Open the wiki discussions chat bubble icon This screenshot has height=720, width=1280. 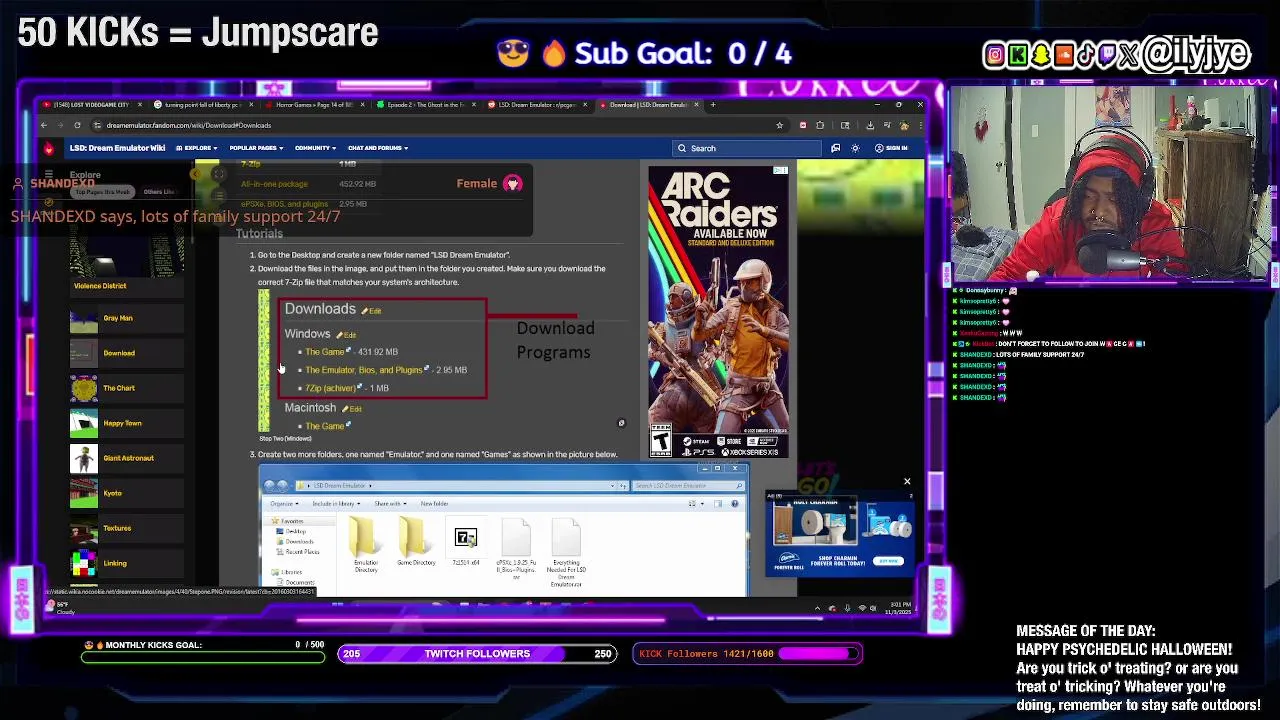pos(835,148)
